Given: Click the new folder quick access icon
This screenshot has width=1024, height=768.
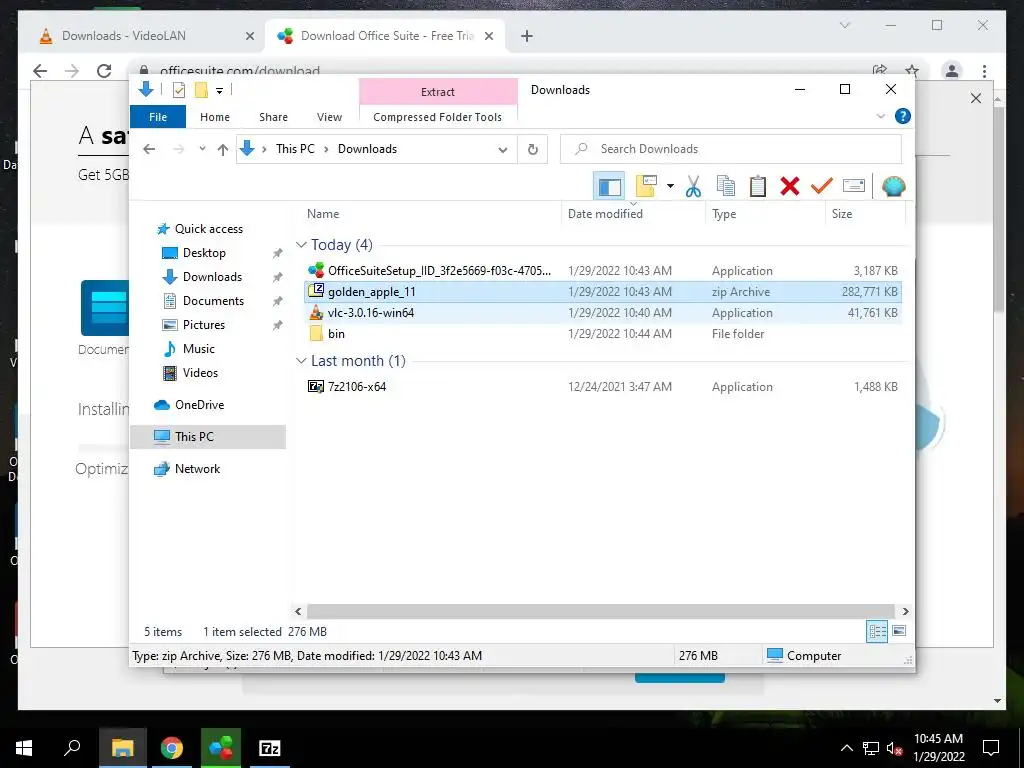Looking at the screenshot, I should coord(201,90).
